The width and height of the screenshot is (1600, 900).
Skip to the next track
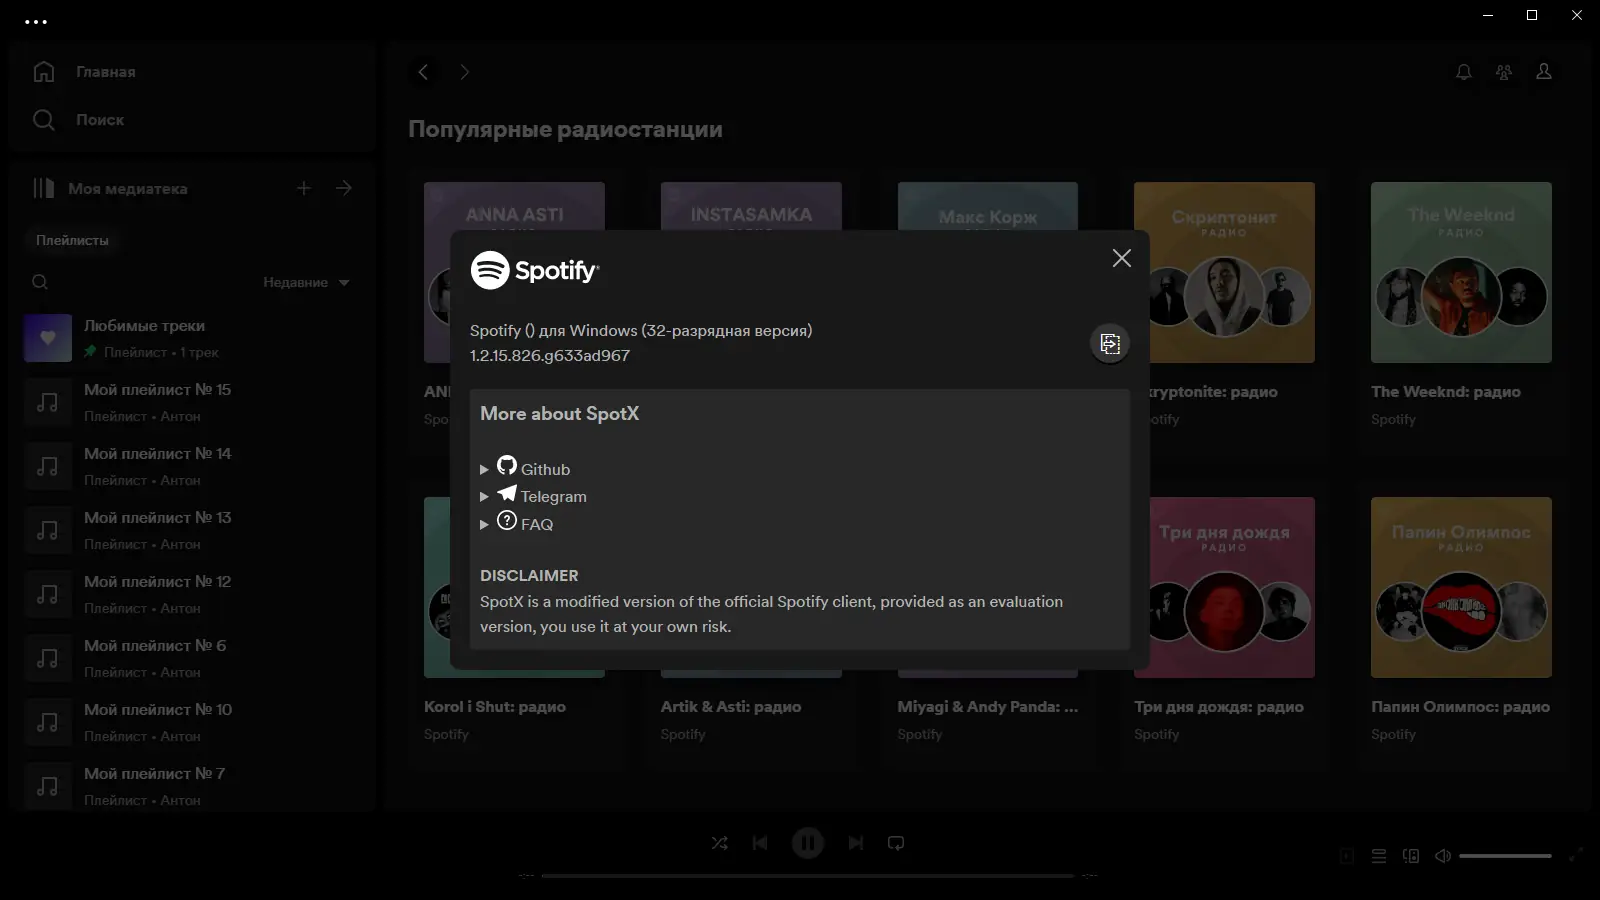point(856,843)
